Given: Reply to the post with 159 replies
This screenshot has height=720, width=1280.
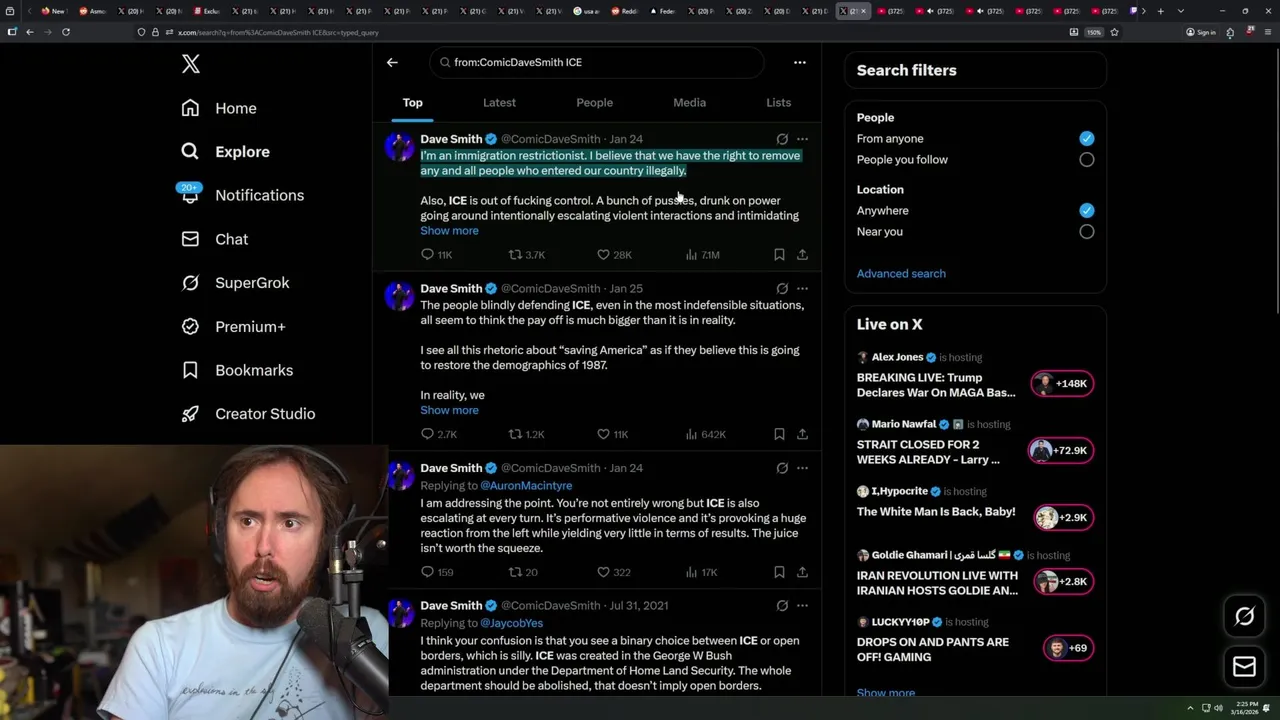Looking at the screenshot, I should pos(436,572).
